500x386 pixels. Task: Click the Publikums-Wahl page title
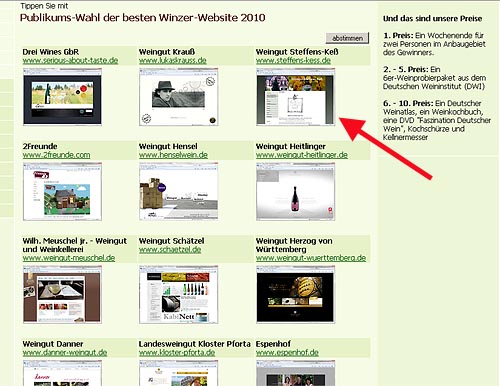[142, 18]
